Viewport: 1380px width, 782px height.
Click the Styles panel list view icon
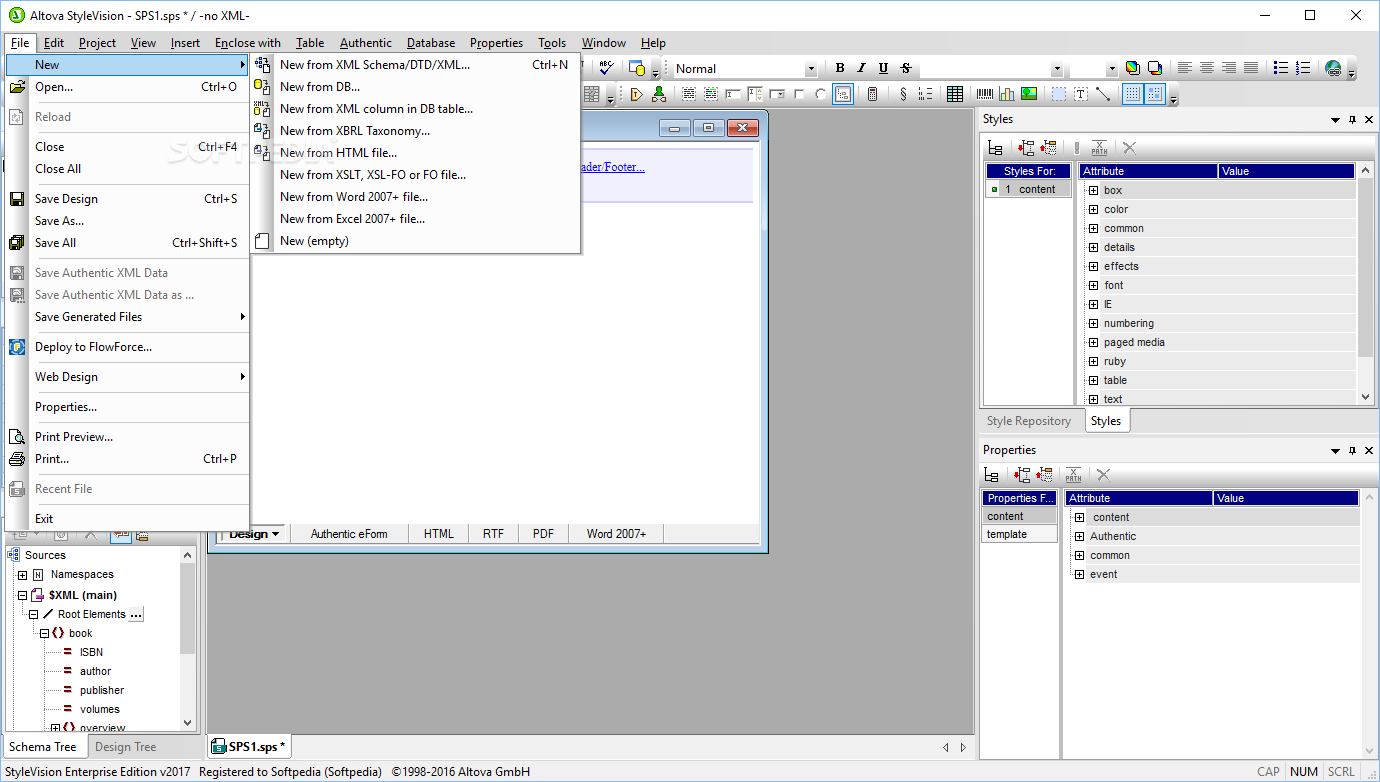pos(994,148)
